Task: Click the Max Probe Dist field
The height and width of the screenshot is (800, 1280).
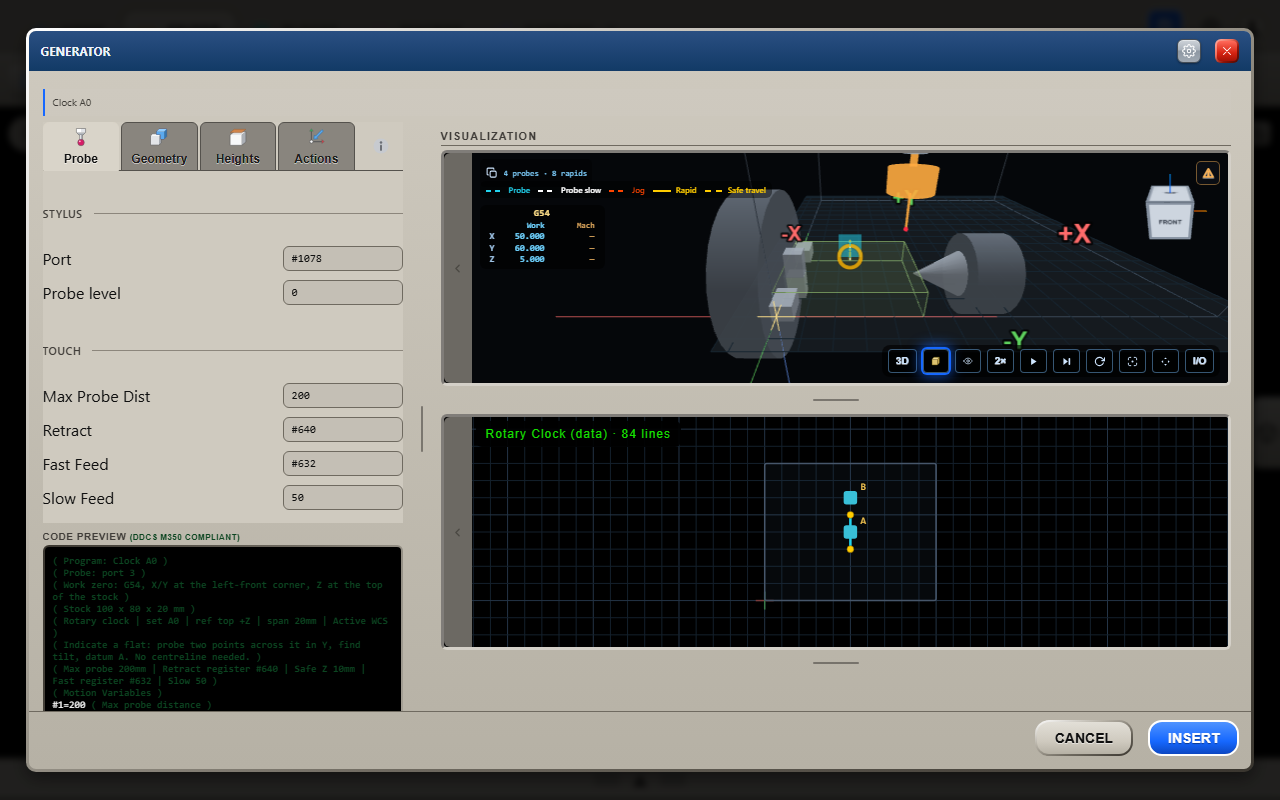Action: [343, 396]
